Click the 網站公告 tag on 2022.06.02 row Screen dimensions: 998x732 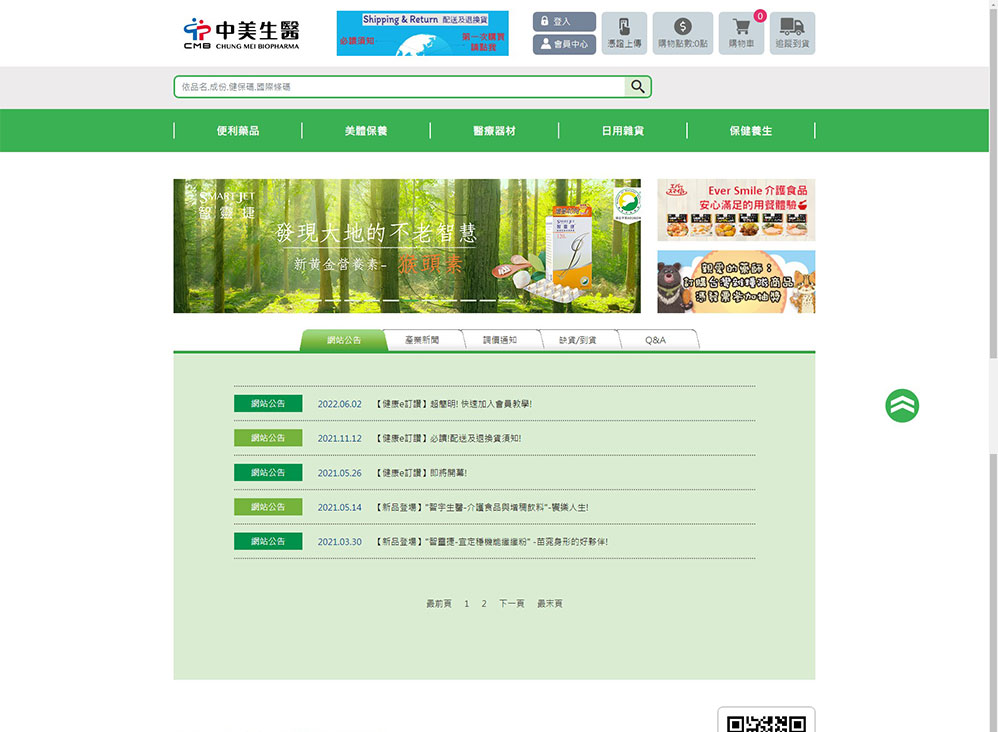click(268, 404)
